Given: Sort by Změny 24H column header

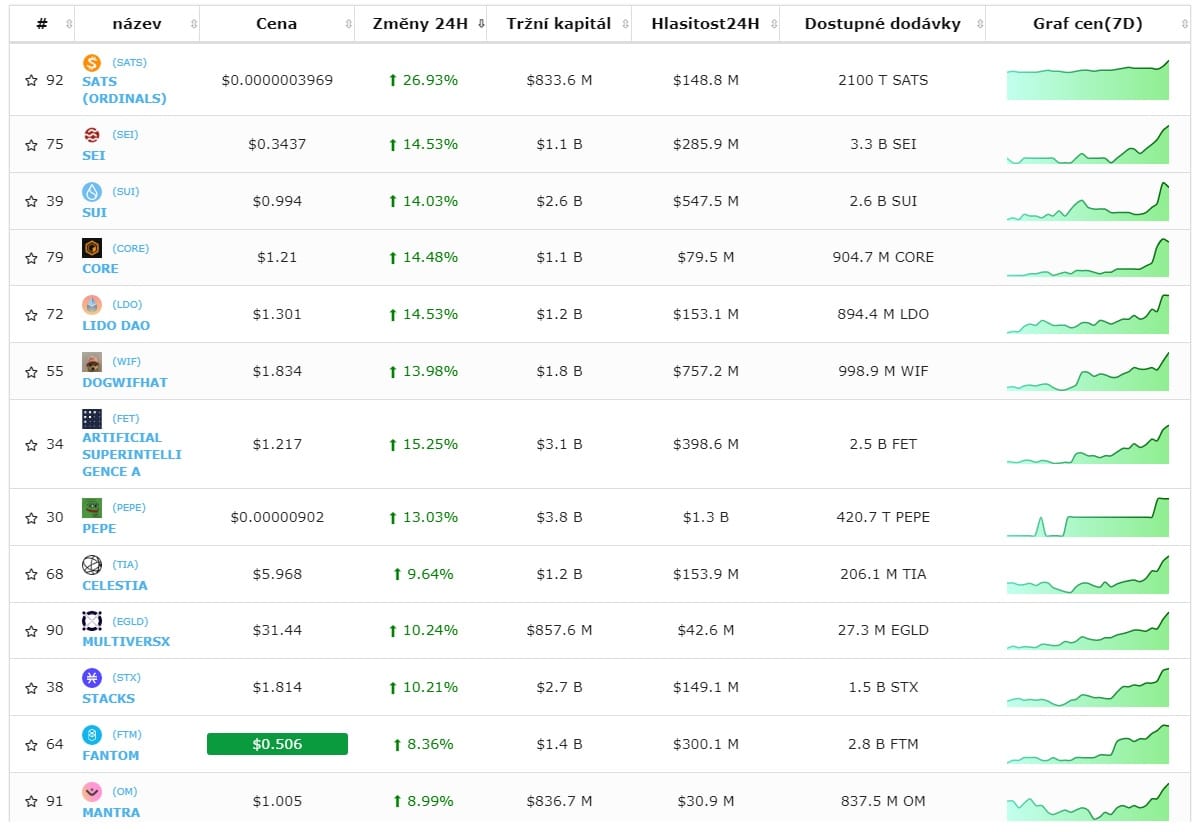Looking at the screenshot, I should point(420,24).
